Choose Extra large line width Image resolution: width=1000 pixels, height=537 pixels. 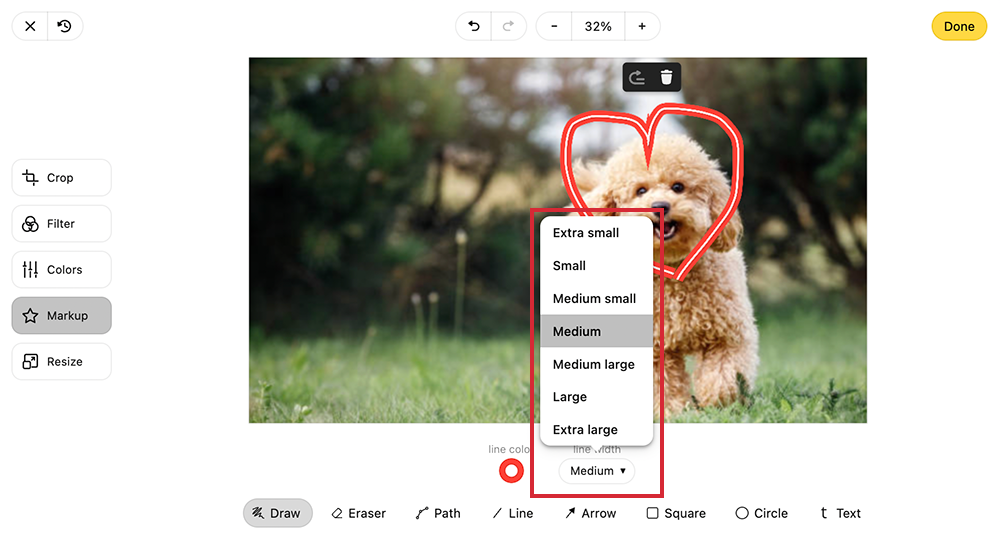coord(596,429)
